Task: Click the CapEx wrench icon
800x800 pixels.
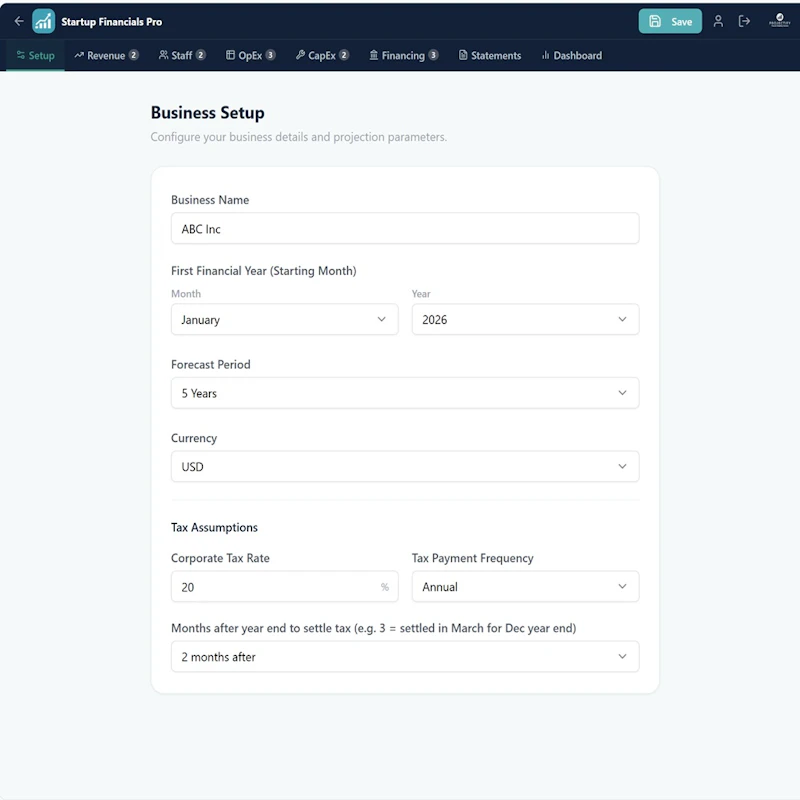Action: click(x=301, y=55)
